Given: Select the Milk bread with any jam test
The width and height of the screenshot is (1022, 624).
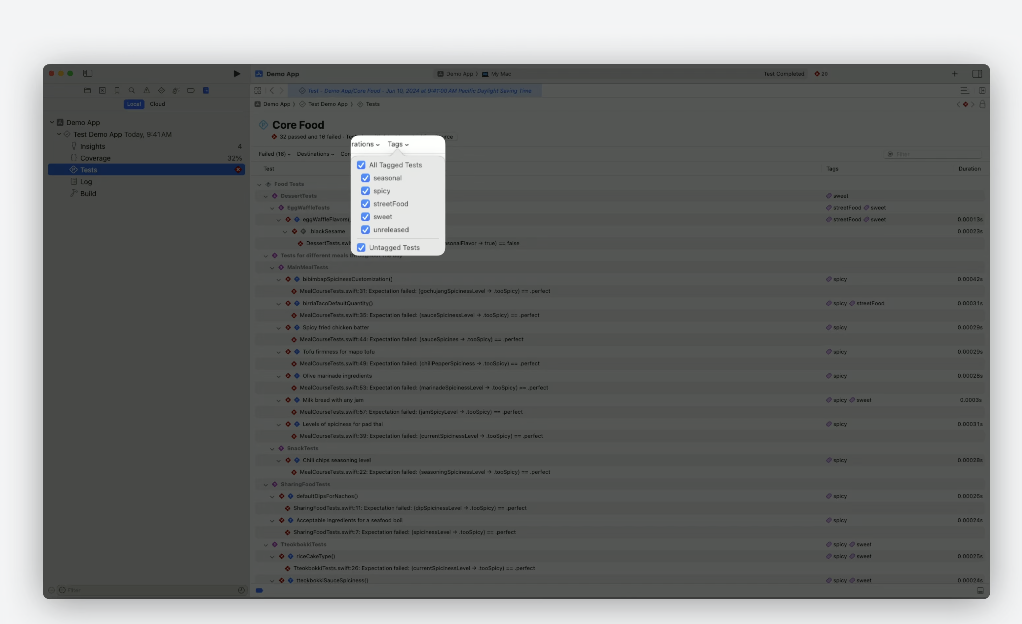Looking at the screenshot, I should click(620, 400).
